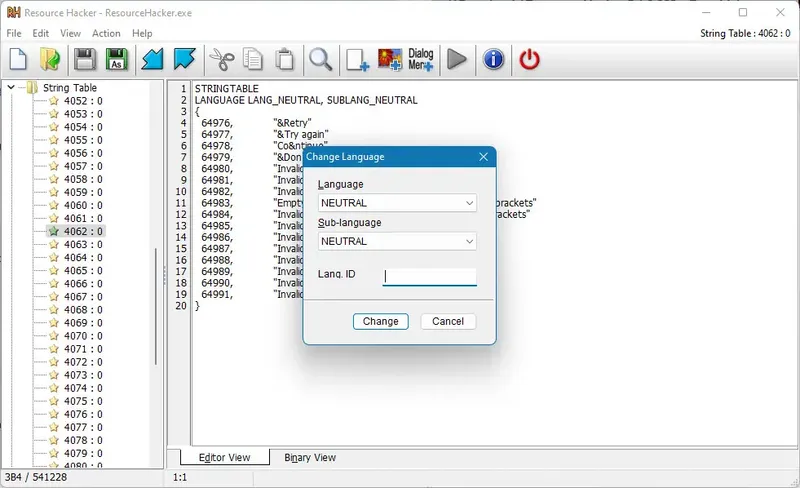Select tree item 4068 : 0
Image resolution: width=800 pixels, height=488 pixels.
click(x=83, y=309)
